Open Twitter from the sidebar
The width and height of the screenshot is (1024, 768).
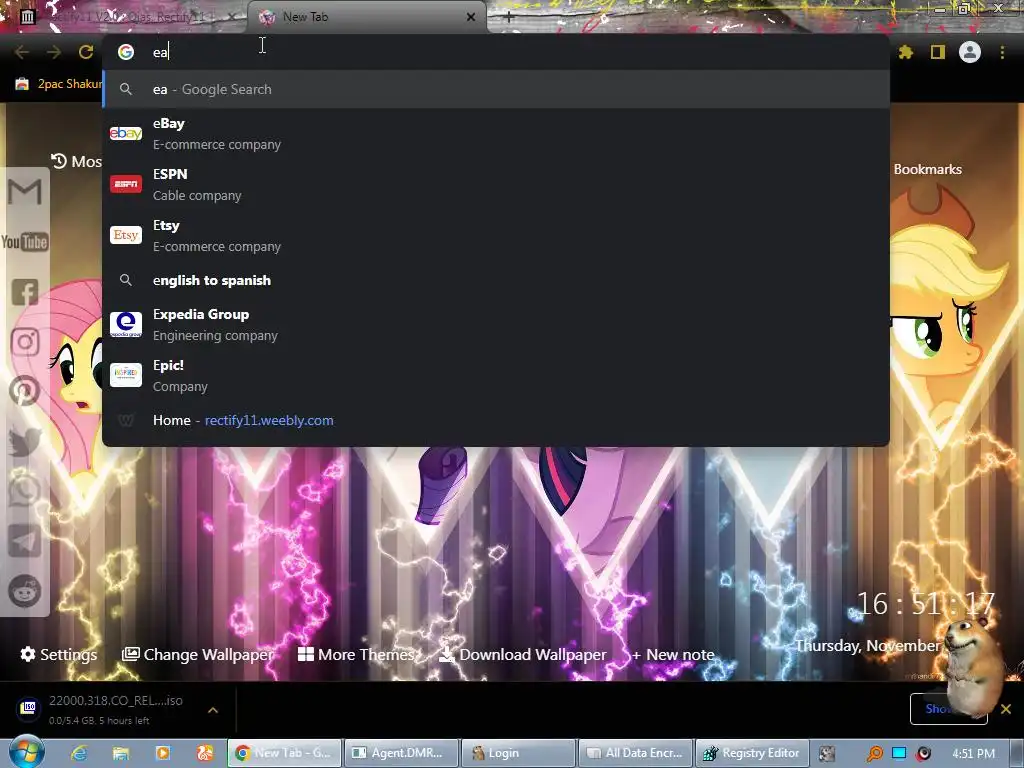tap(25, 441)
